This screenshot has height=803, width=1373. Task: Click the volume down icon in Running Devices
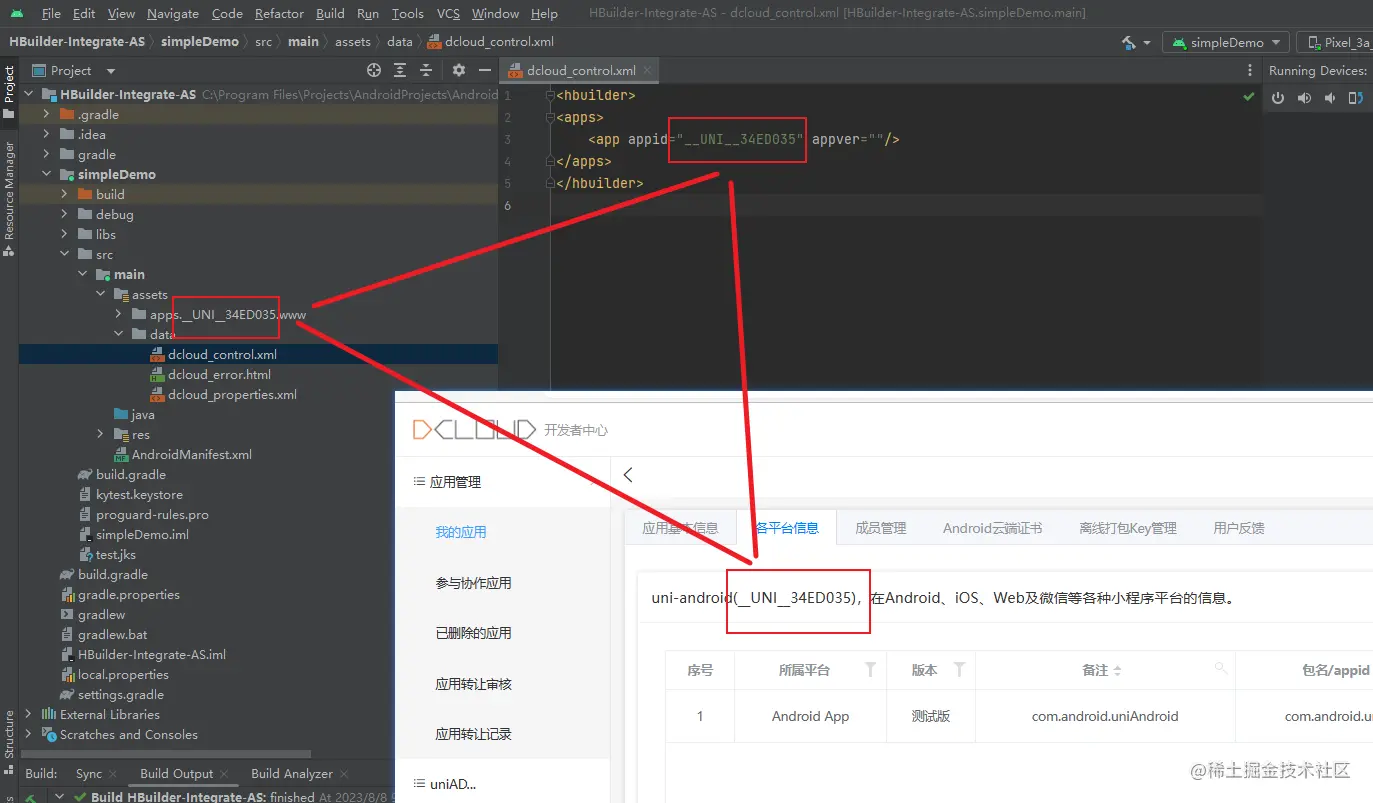point(1330,98)
